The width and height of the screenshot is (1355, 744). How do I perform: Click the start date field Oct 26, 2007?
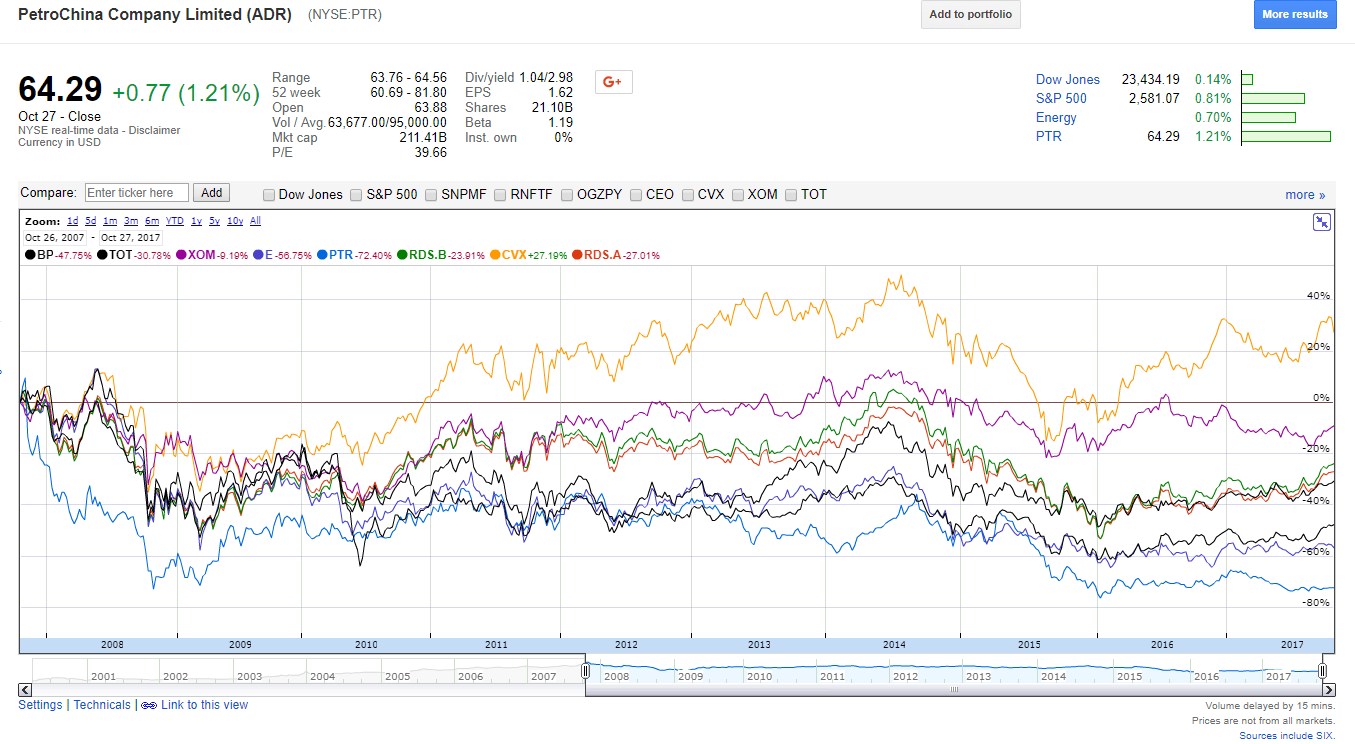55,238
